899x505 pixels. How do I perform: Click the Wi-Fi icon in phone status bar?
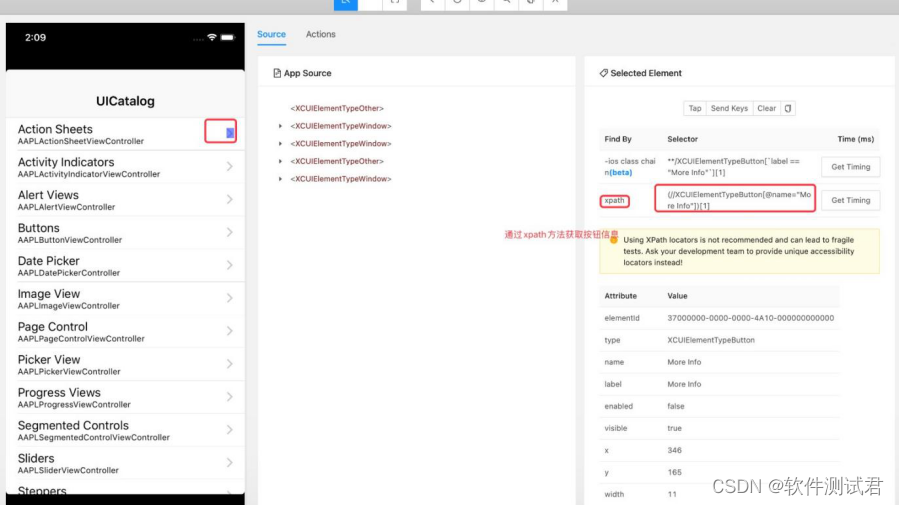212,38
